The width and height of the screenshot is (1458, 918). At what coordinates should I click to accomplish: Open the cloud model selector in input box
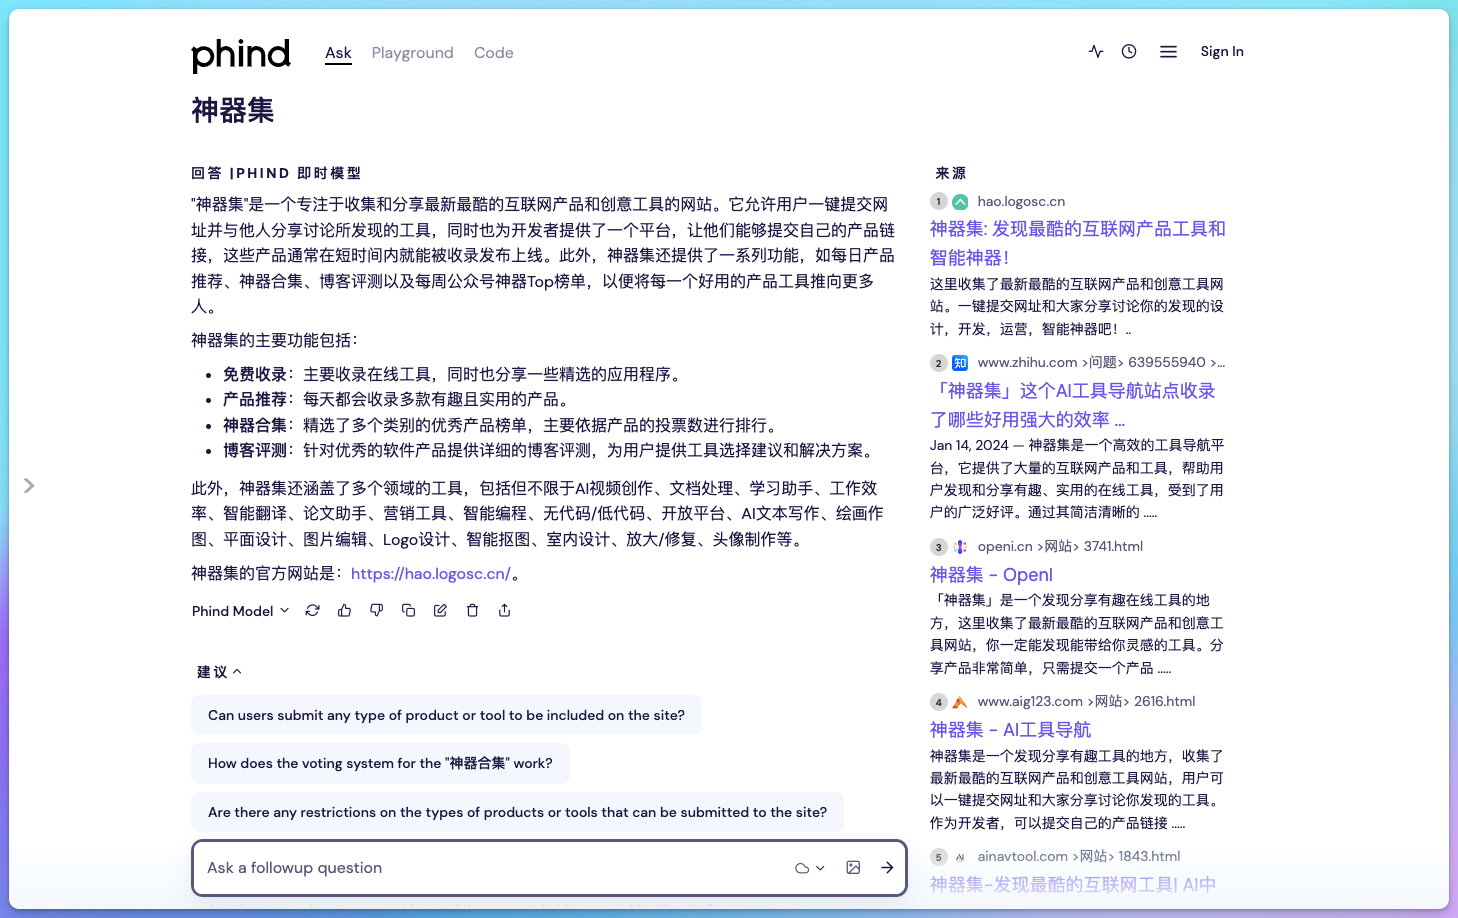coord(809,868)
